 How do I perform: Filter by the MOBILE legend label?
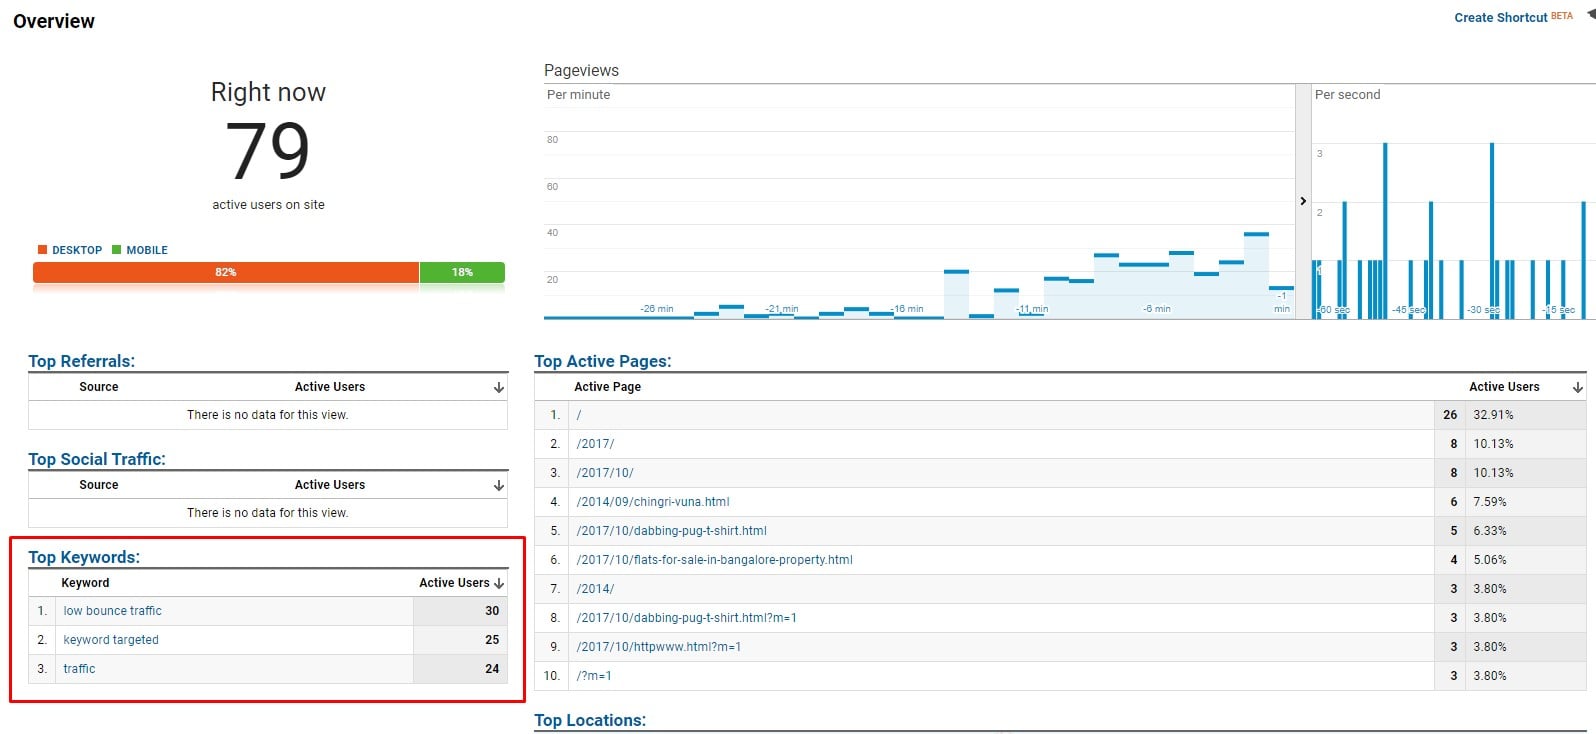[146, 250]
